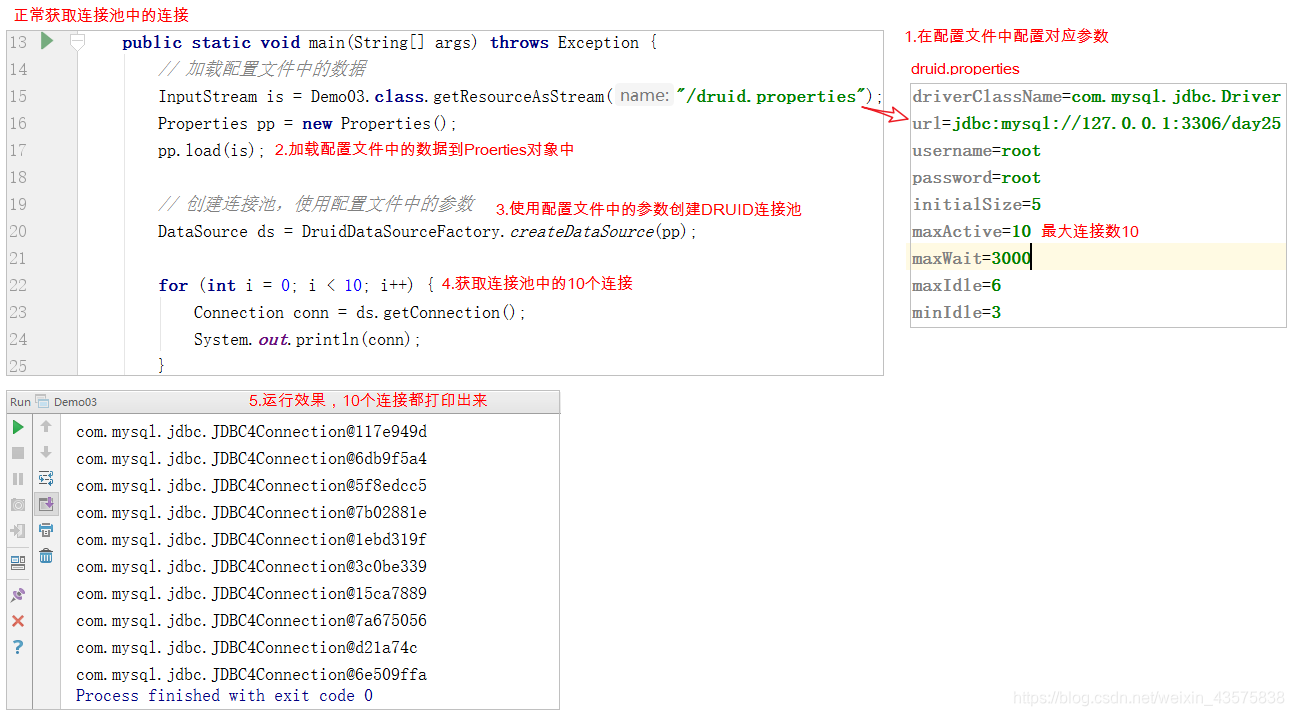Image resolution: width=1294 pixels, height=716 pixels.
Task: Click console line JDBC4Connection@117e949d
Action: tap(251, 431)
